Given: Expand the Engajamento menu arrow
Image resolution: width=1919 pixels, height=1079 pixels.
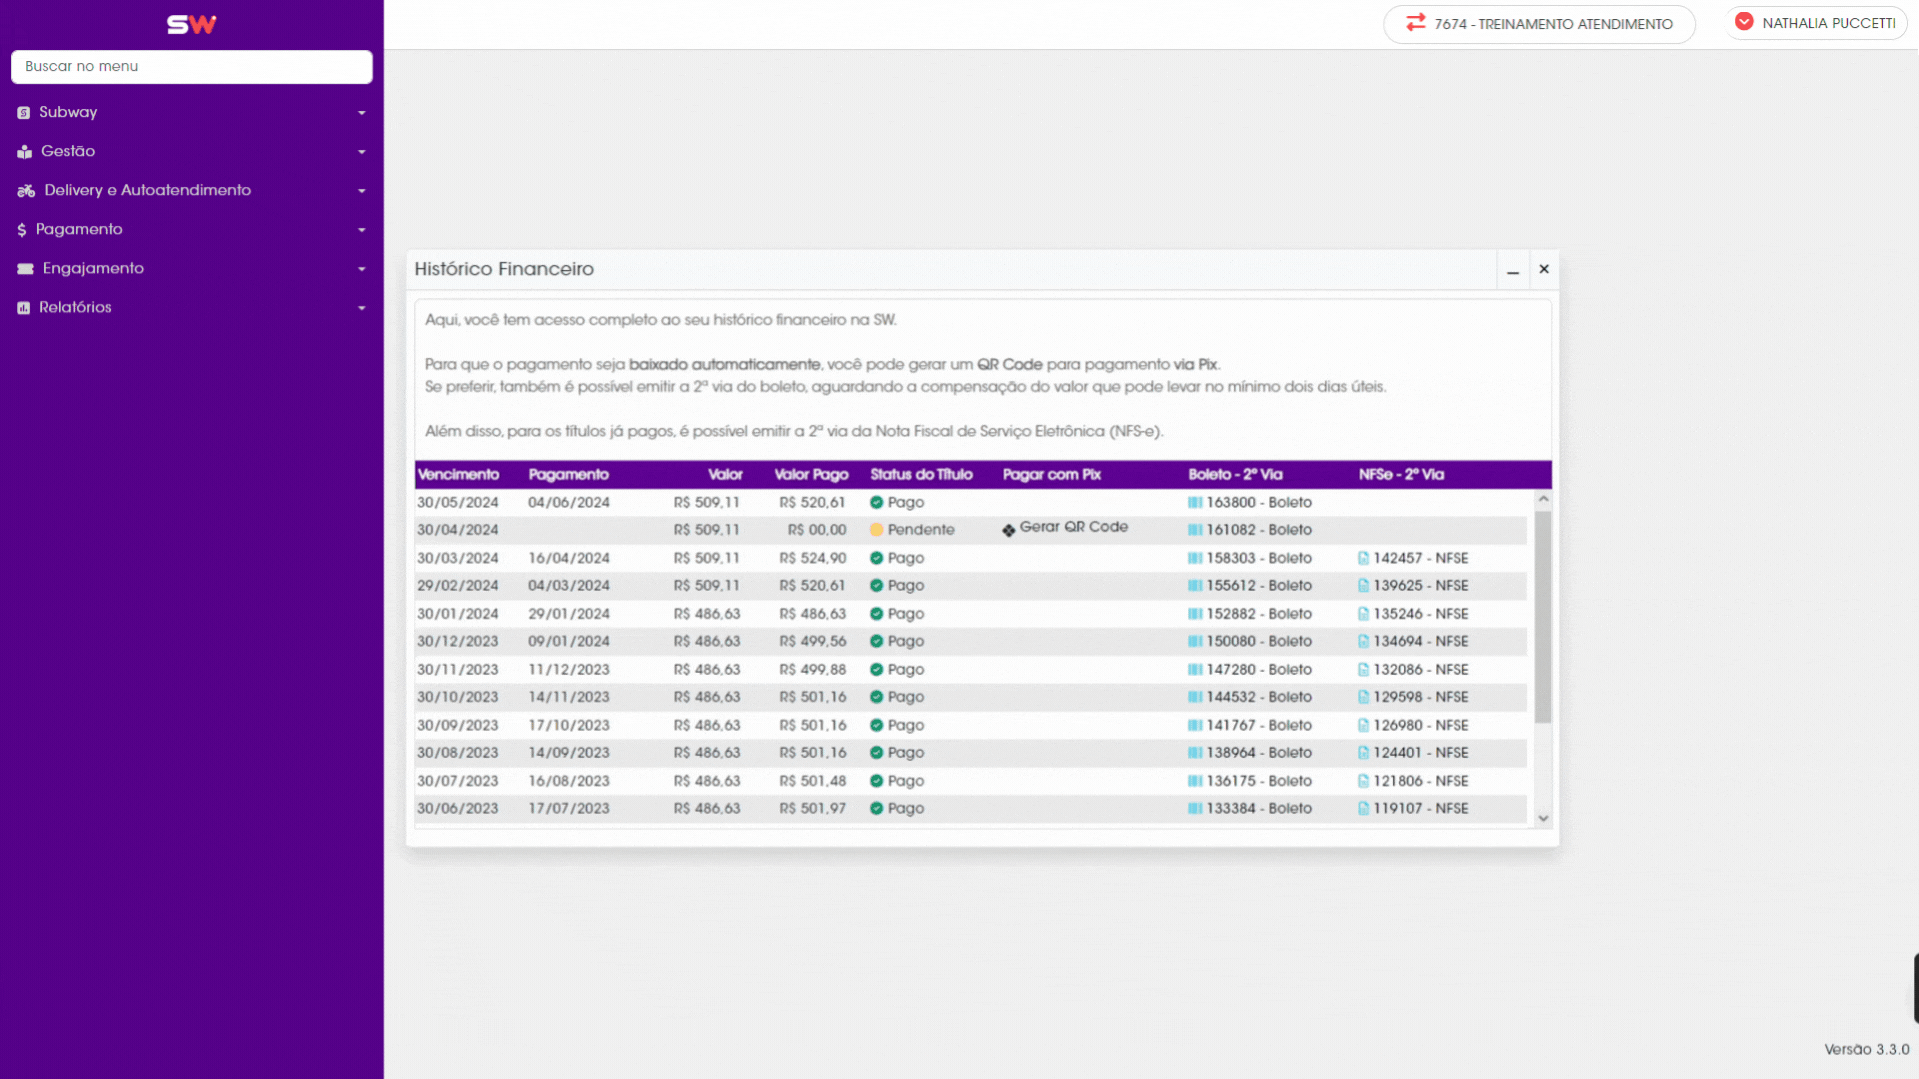Looking at the screenshot, I should 361,269.
